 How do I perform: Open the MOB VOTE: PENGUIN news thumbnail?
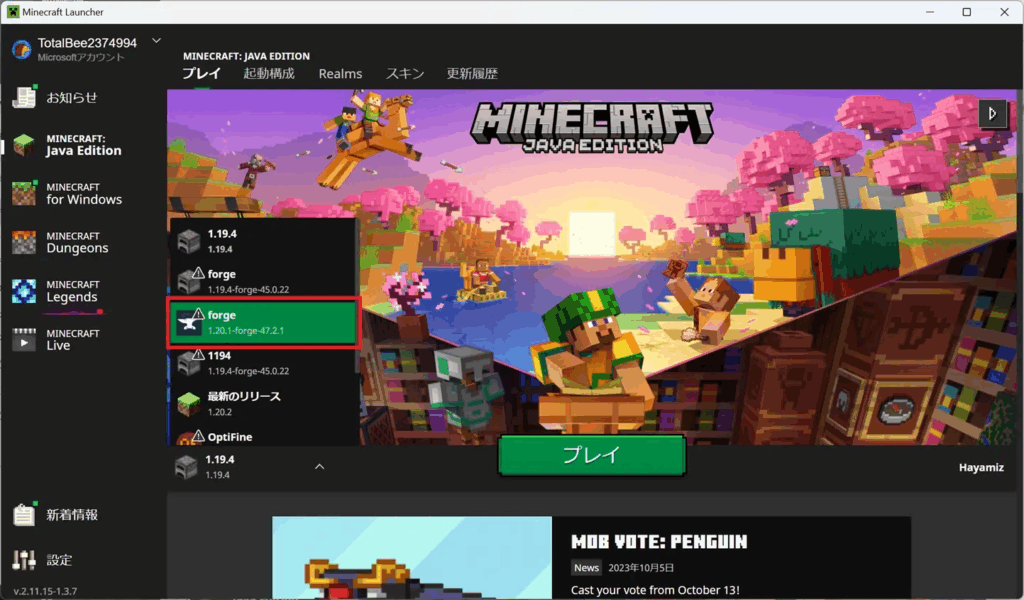point(411,558)
